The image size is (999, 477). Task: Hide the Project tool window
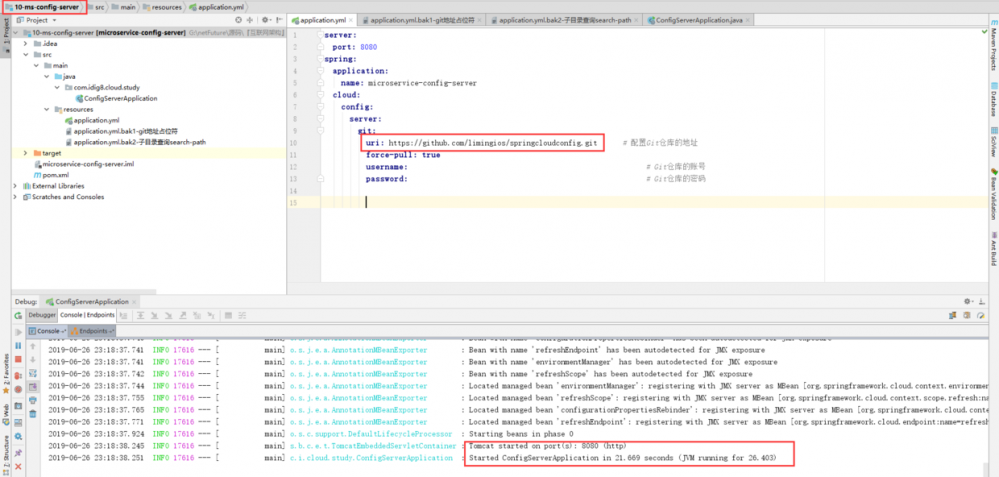(278, 20)
